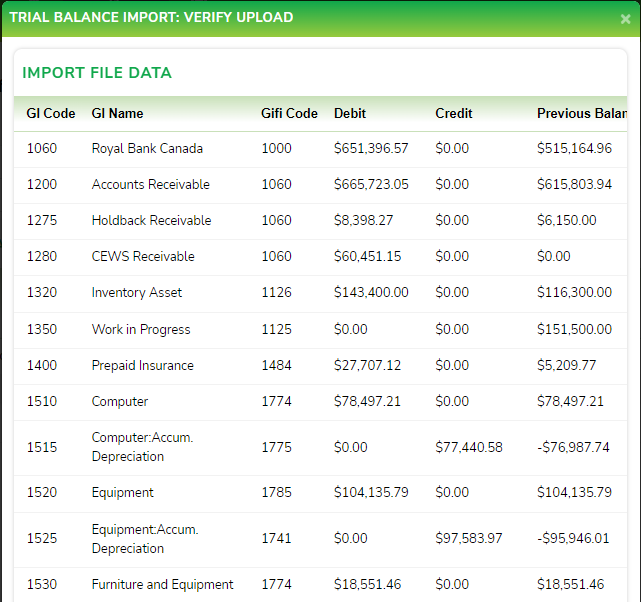The width and height of the screenshot is (641, 602).
Task: Click GI code 1530 cell
Action: (42, 584)
